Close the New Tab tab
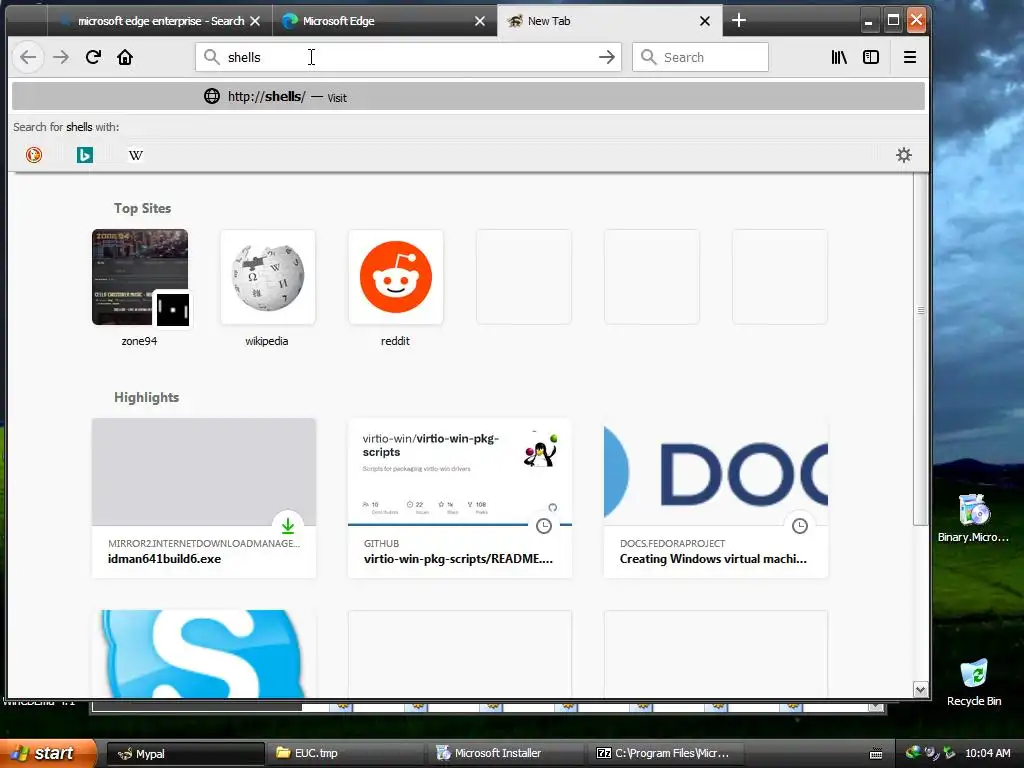The image size is (1024, 768). click(705, 21)
